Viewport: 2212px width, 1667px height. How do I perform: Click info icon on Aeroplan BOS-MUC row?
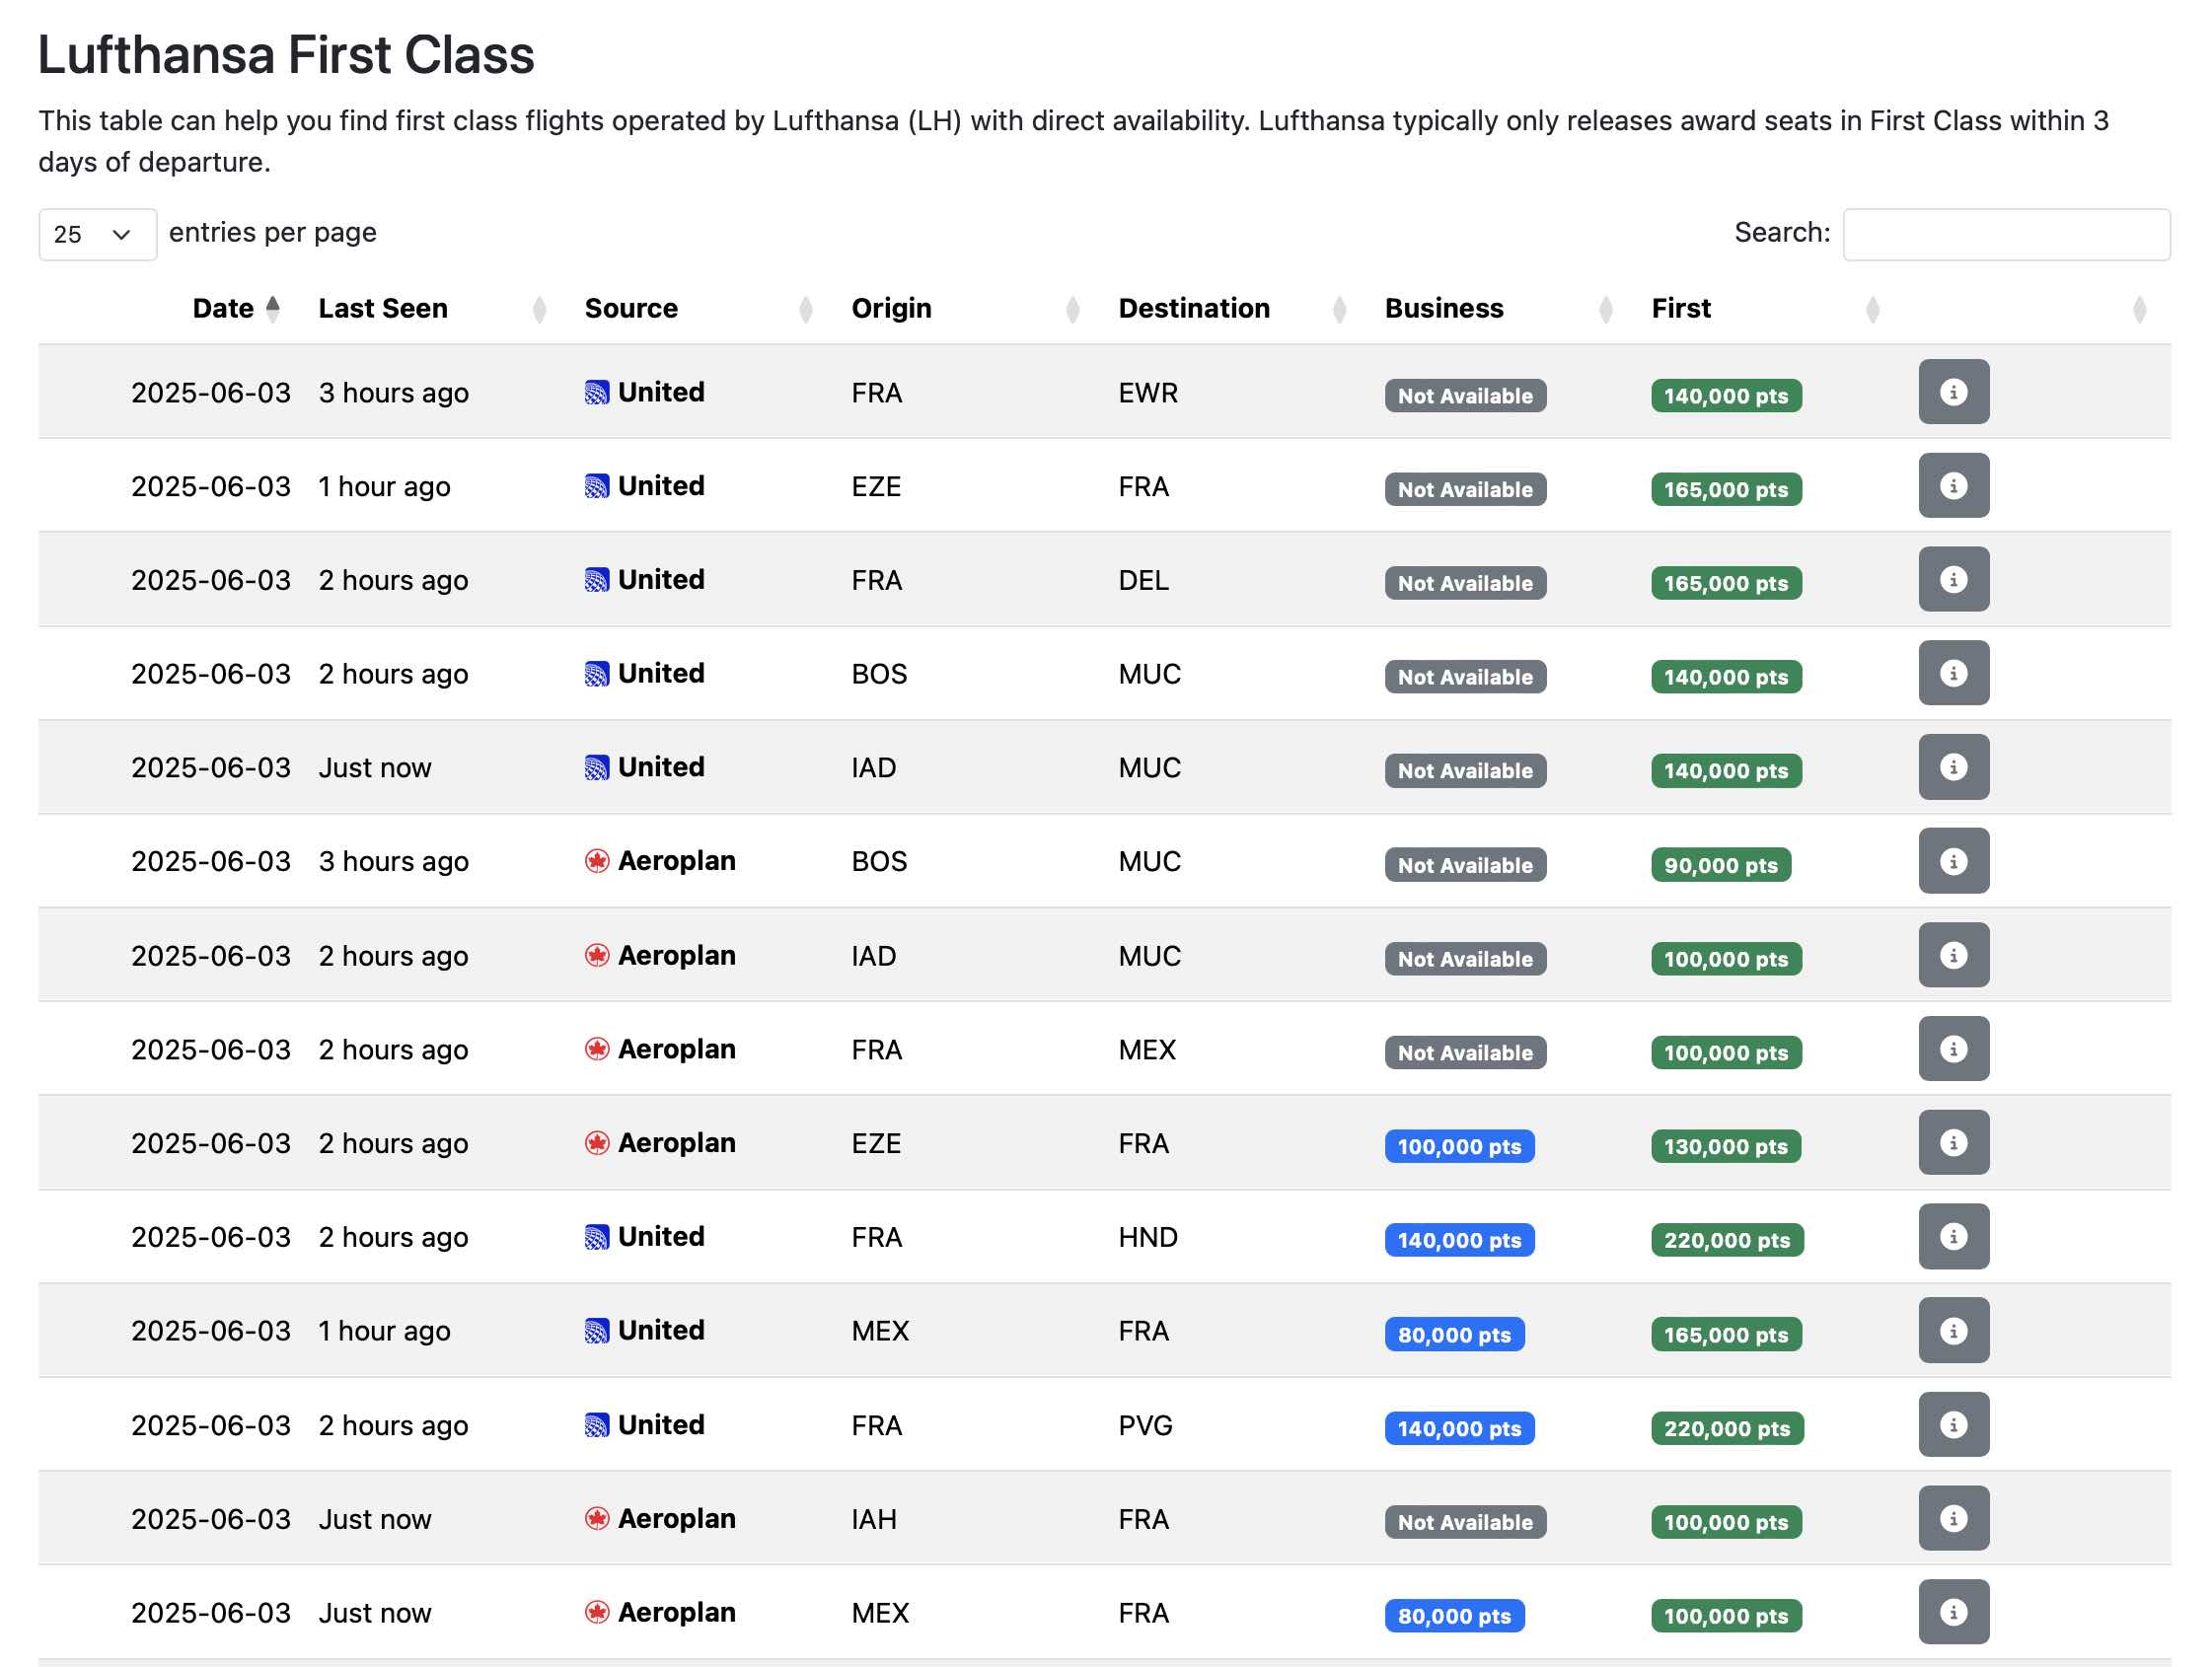tap(1953, 861)
